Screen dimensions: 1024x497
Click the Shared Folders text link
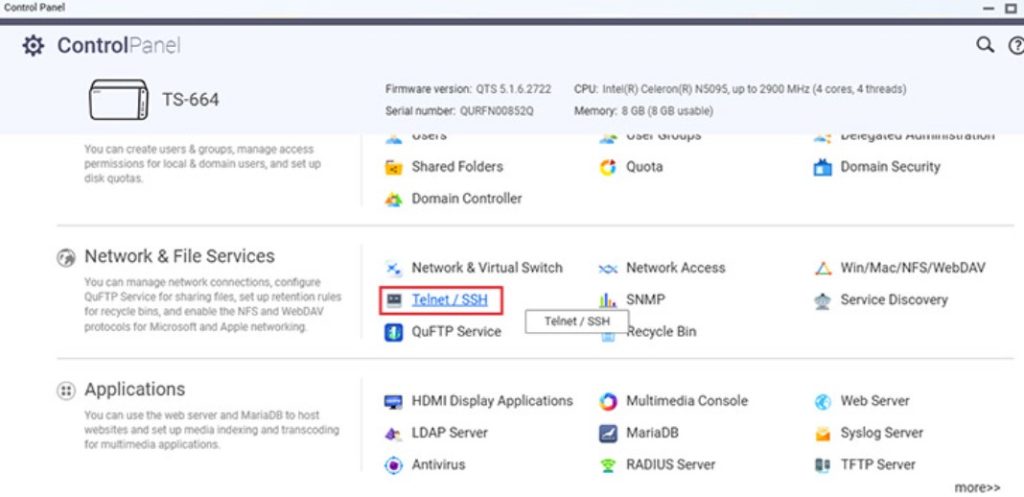[457, 167]
